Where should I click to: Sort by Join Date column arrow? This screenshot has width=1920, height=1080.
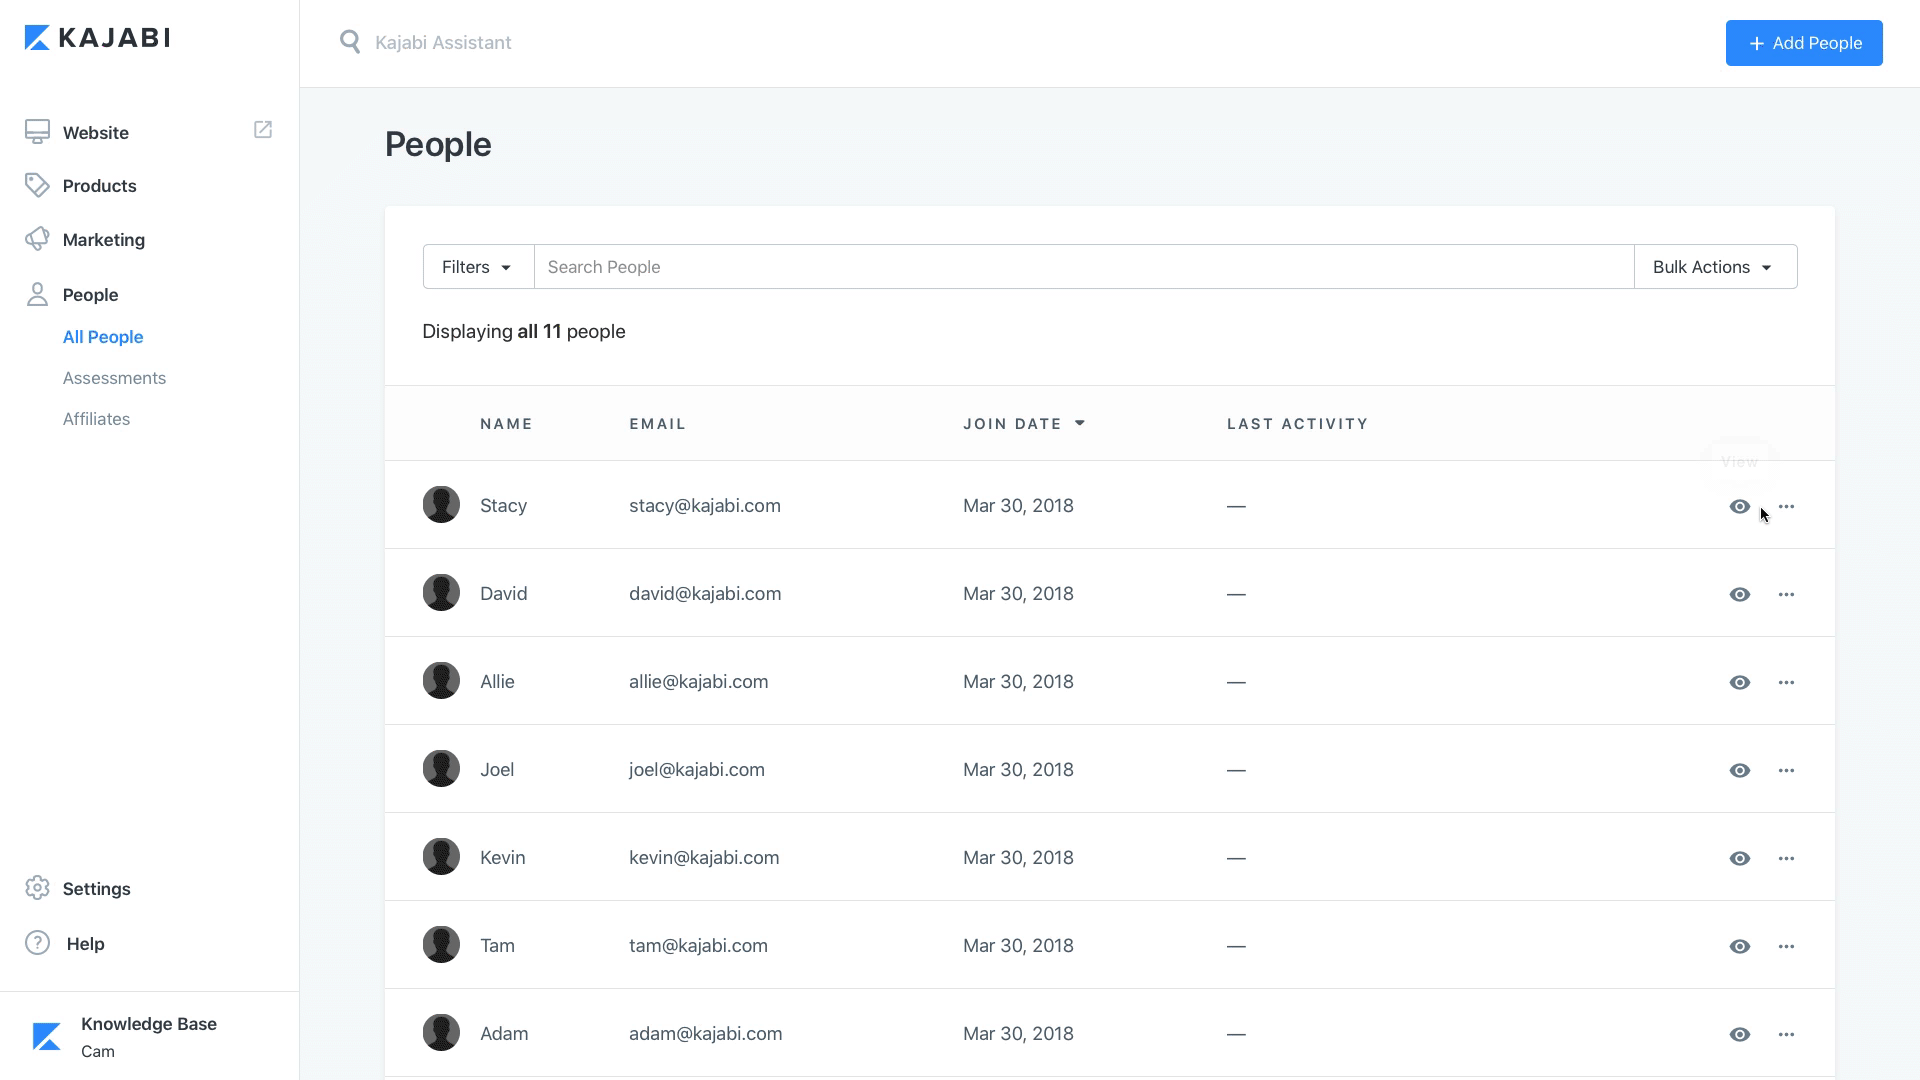point(1080,424)
